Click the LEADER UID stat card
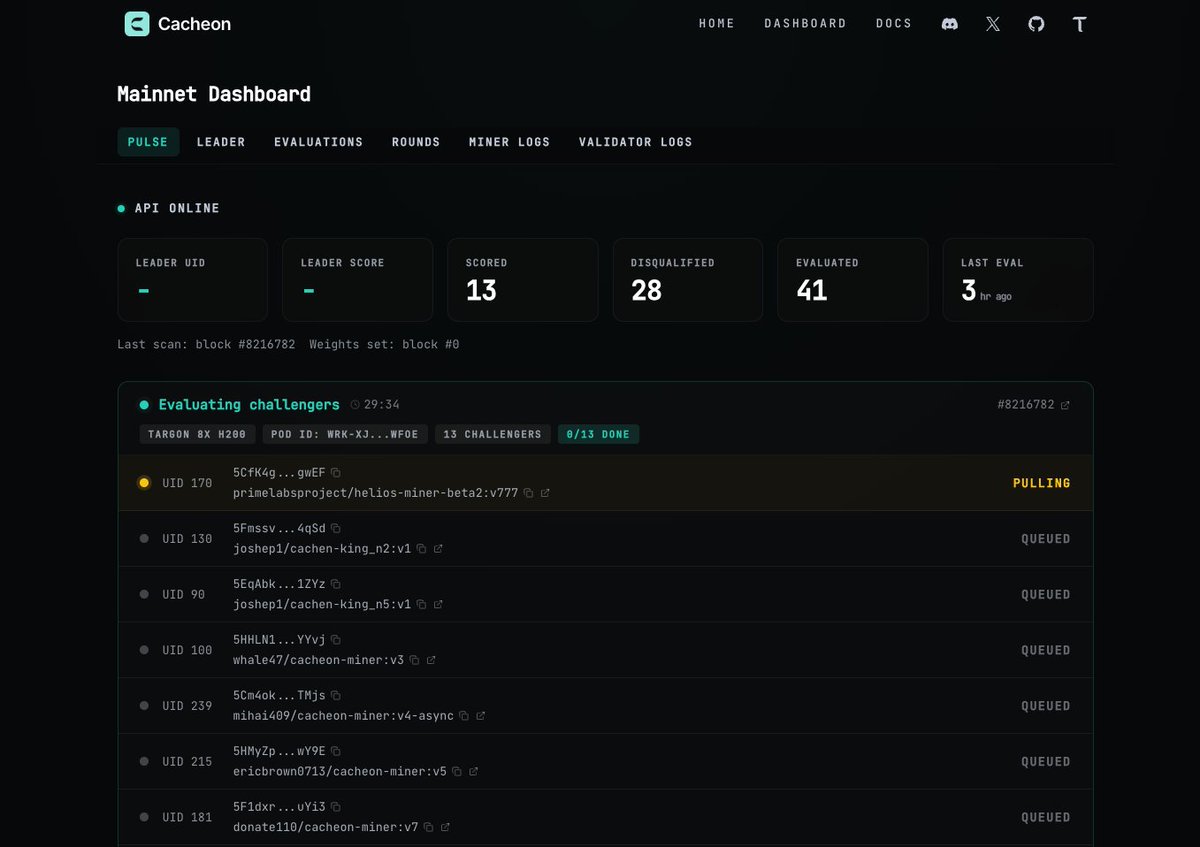Image resolution: width=1200 pixels, height=847 pixels. 193,280
